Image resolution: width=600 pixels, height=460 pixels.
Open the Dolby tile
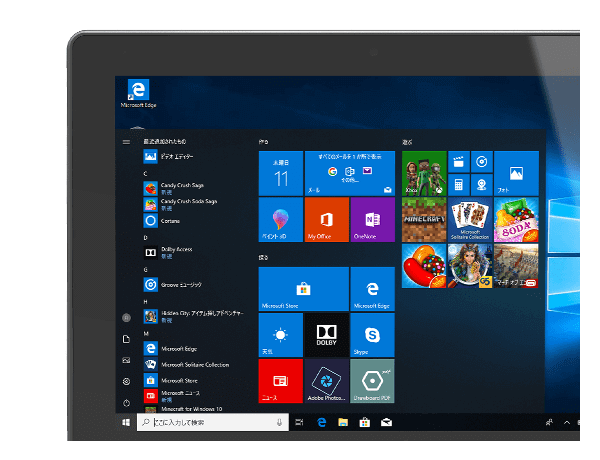coord(327,335)
